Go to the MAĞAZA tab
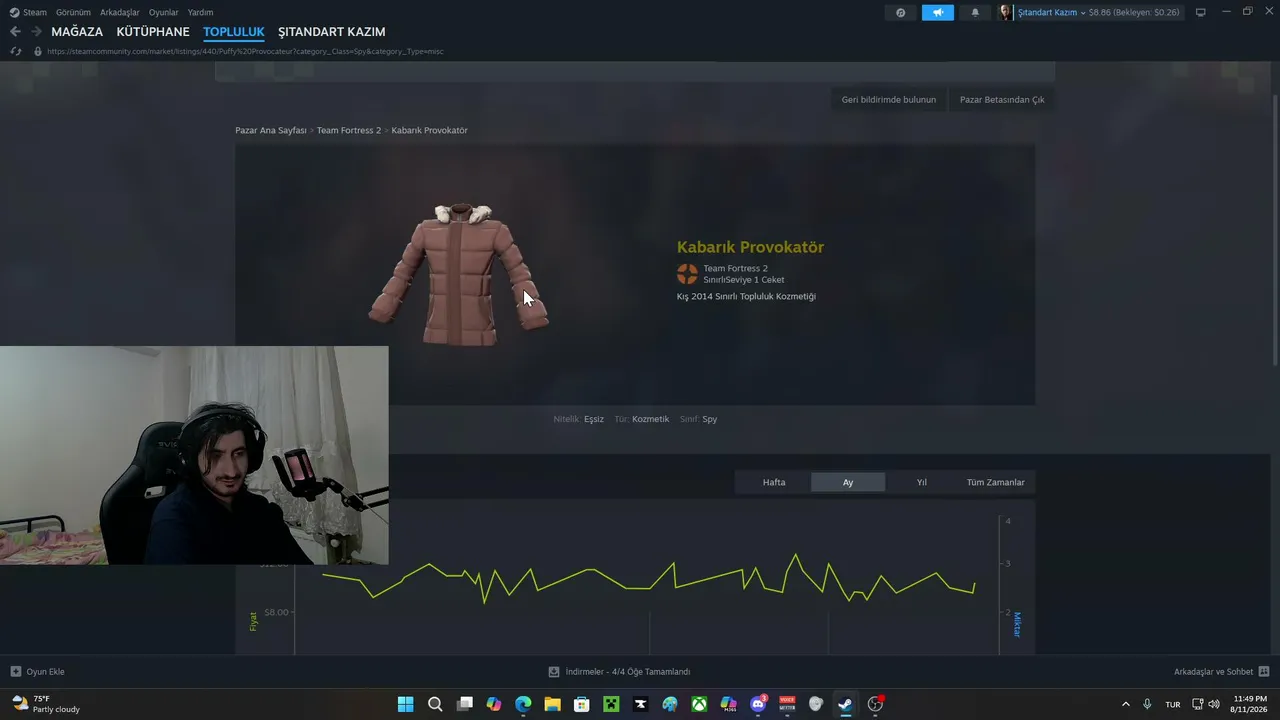The image size is (1280, 720). click(77, 32)
